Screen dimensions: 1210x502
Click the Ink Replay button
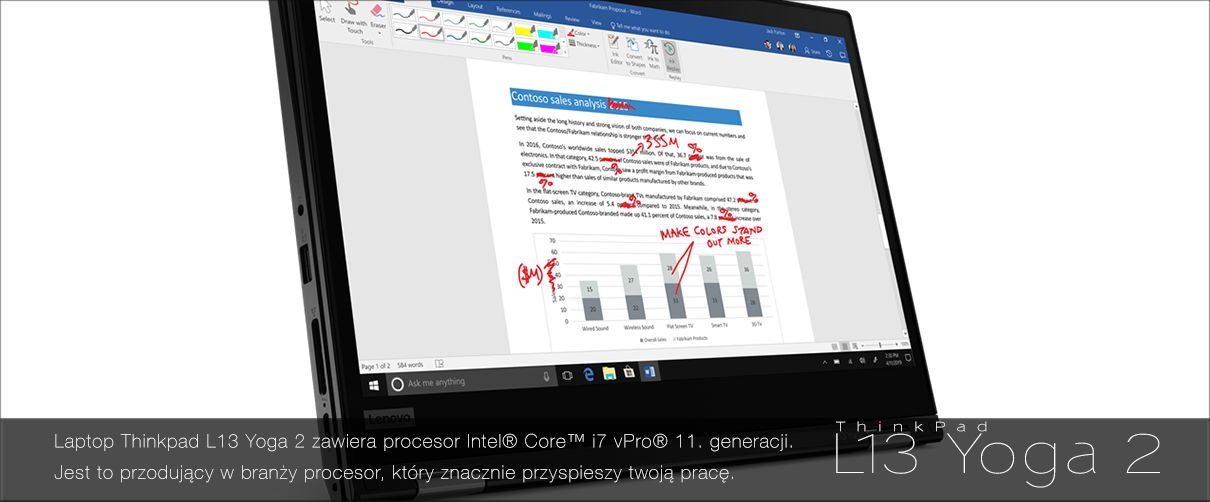coord(670,52)
